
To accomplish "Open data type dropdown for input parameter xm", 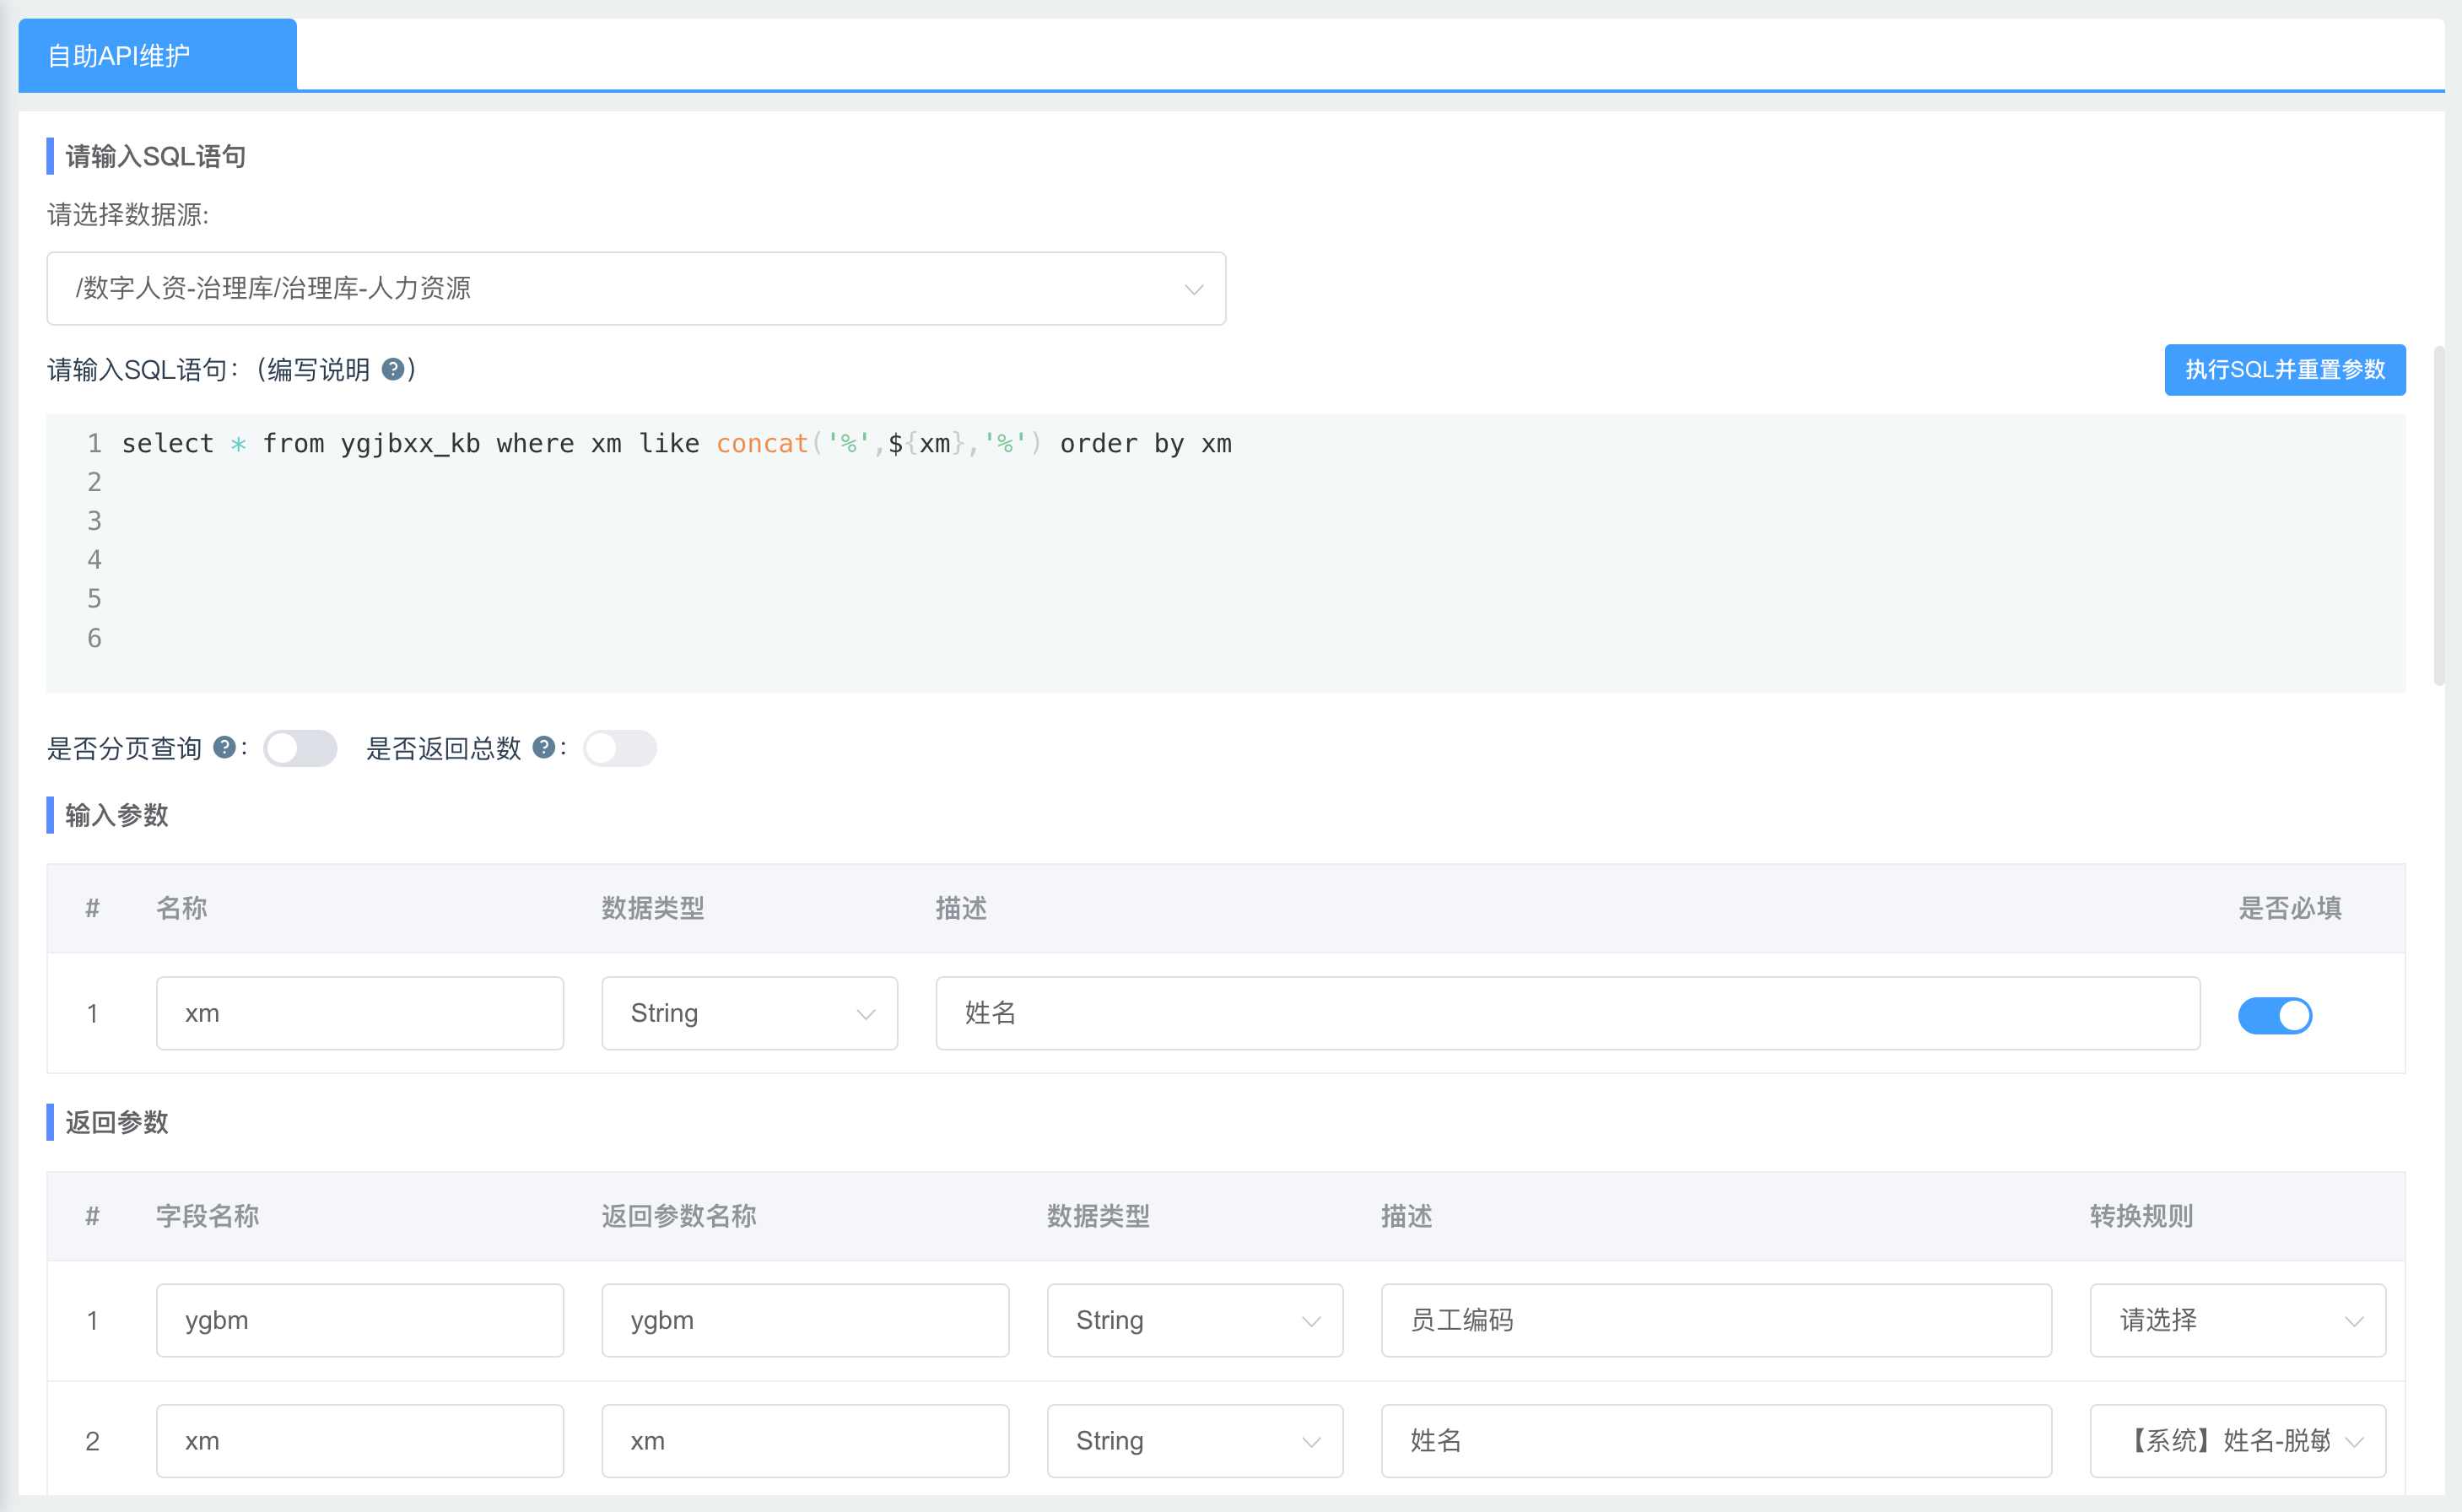I will (750, 1013).
